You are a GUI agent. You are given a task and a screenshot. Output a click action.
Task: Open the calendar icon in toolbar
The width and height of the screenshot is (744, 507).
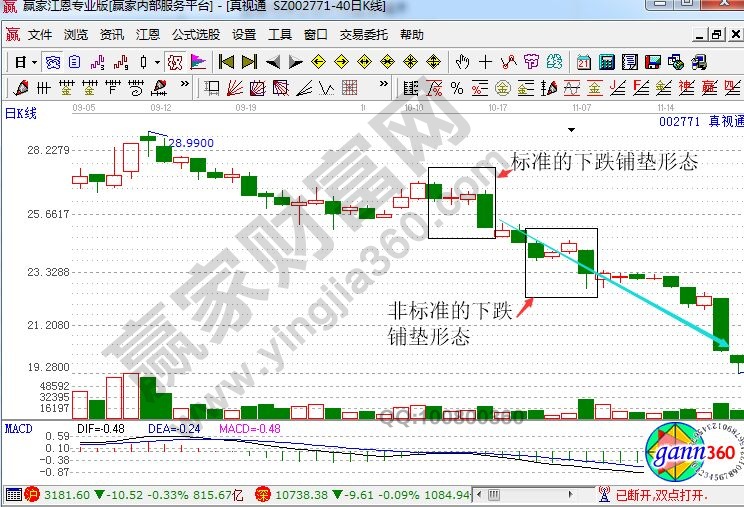coord(584,62)
